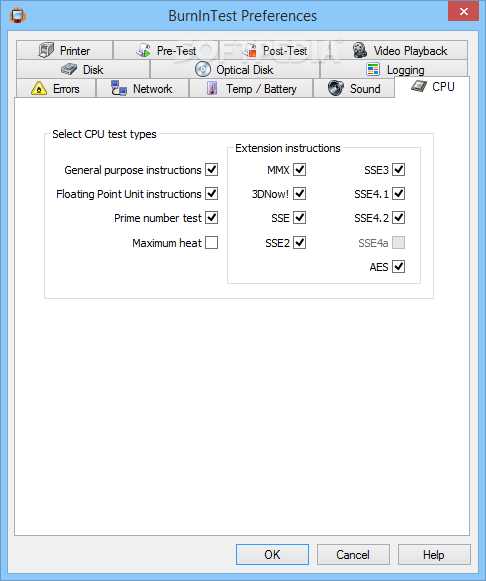Uncheck the SSE checkbox
Screen dimensions: 486x581
click(x=299, y=218)
